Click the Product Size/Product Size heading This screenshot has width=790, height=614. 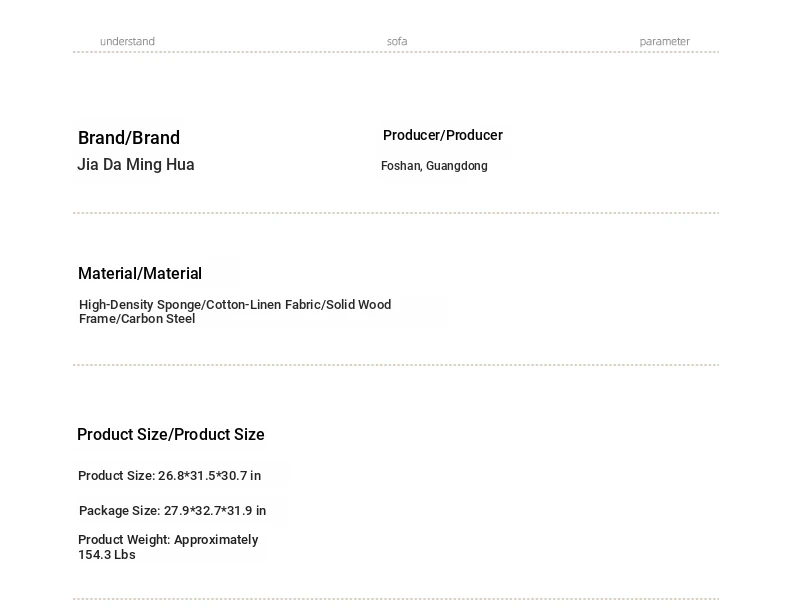171,434
